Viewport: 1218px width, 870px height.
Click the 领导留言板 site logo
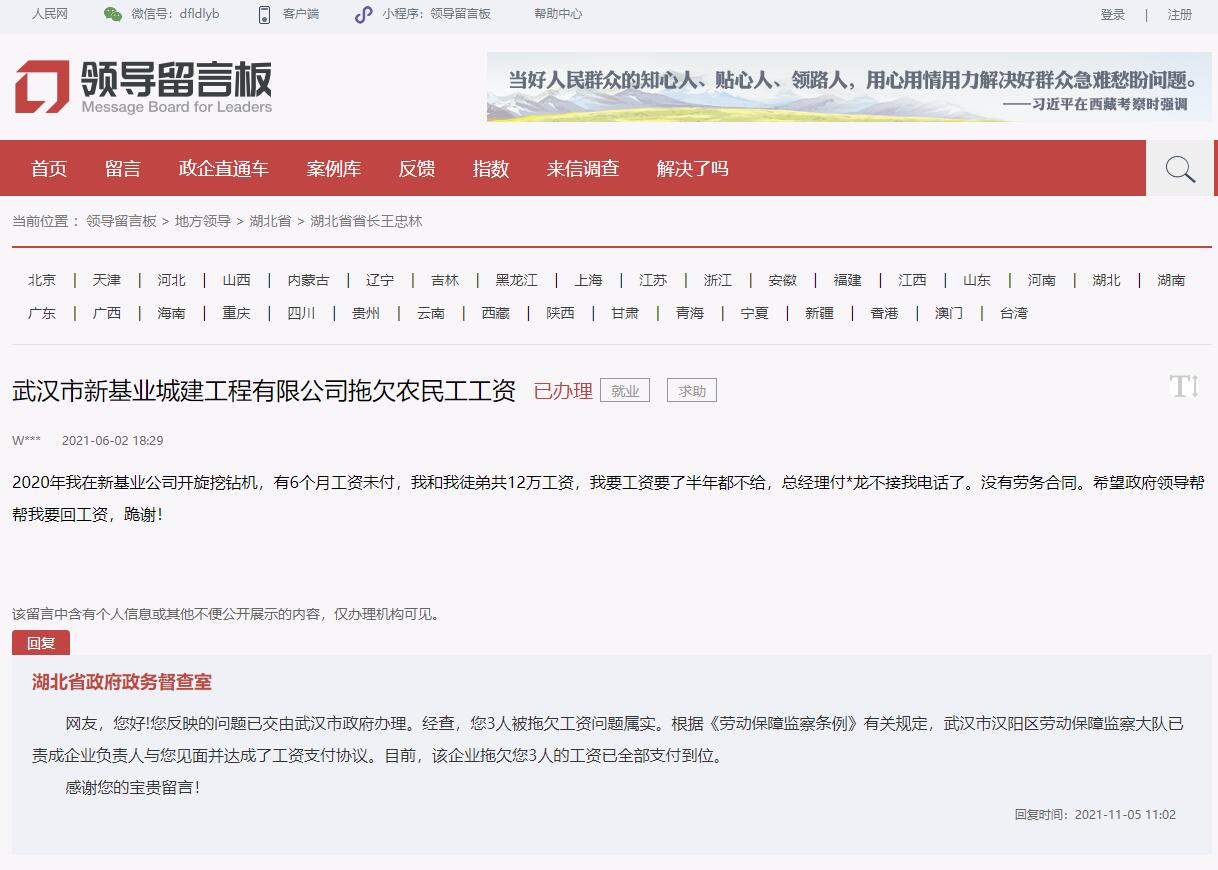pyautogui.click(x=143, y=86)
